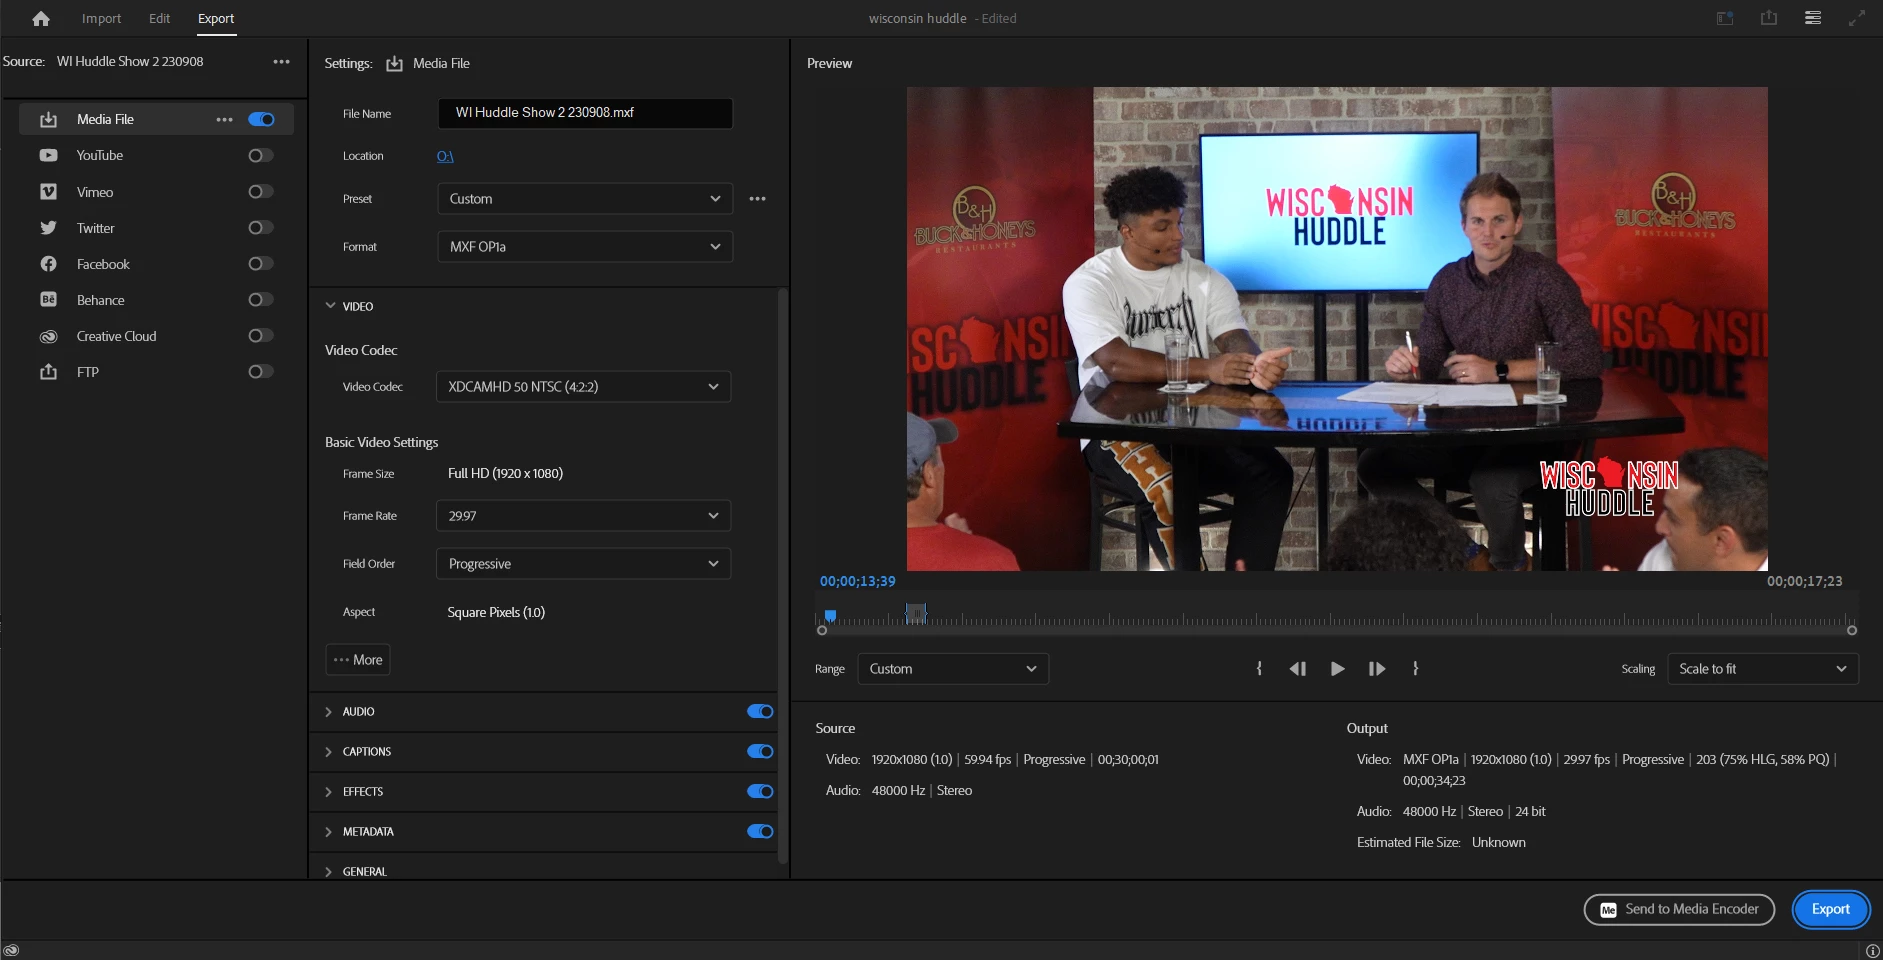The height and width of the screenshot is (960, 1883).
Task: Enable the YouTube destination toggle
Action: [x=261, y=155]
